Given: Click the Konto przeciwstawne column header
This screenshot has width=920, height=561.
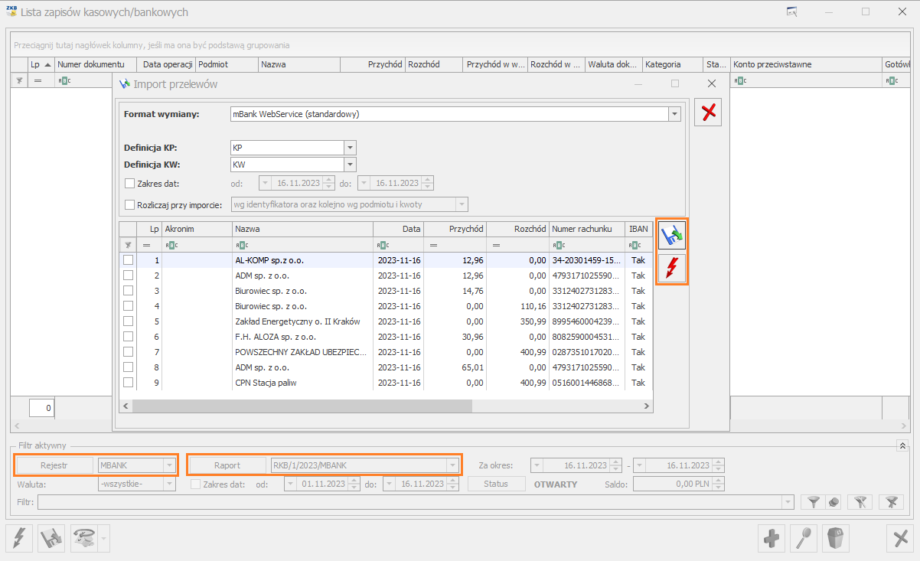Looking at the screenshot, I should point(806,65).
